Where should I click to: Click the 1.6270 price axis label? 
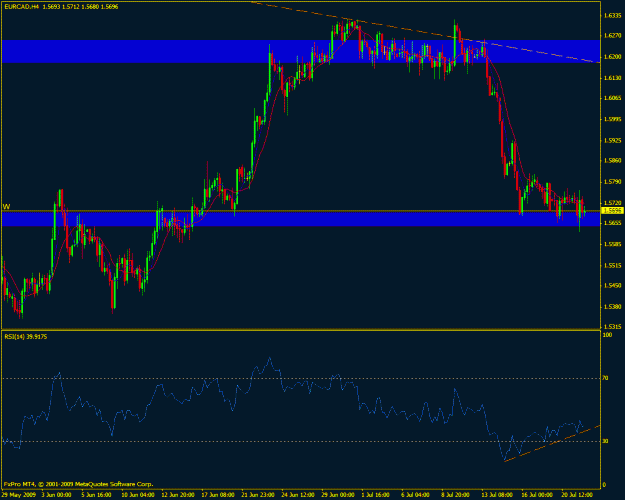(x=613, y=36)
